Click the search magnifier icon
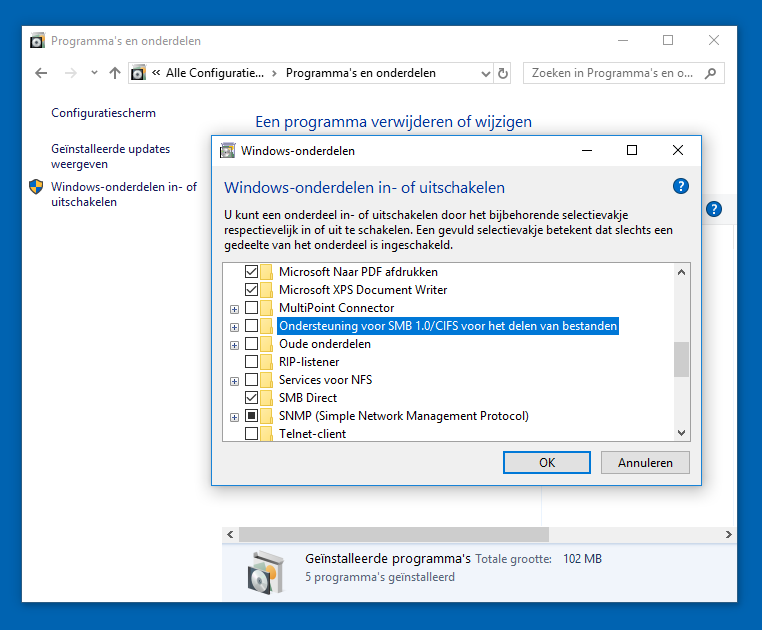This screenshot has height=630, width=762. 710,73
